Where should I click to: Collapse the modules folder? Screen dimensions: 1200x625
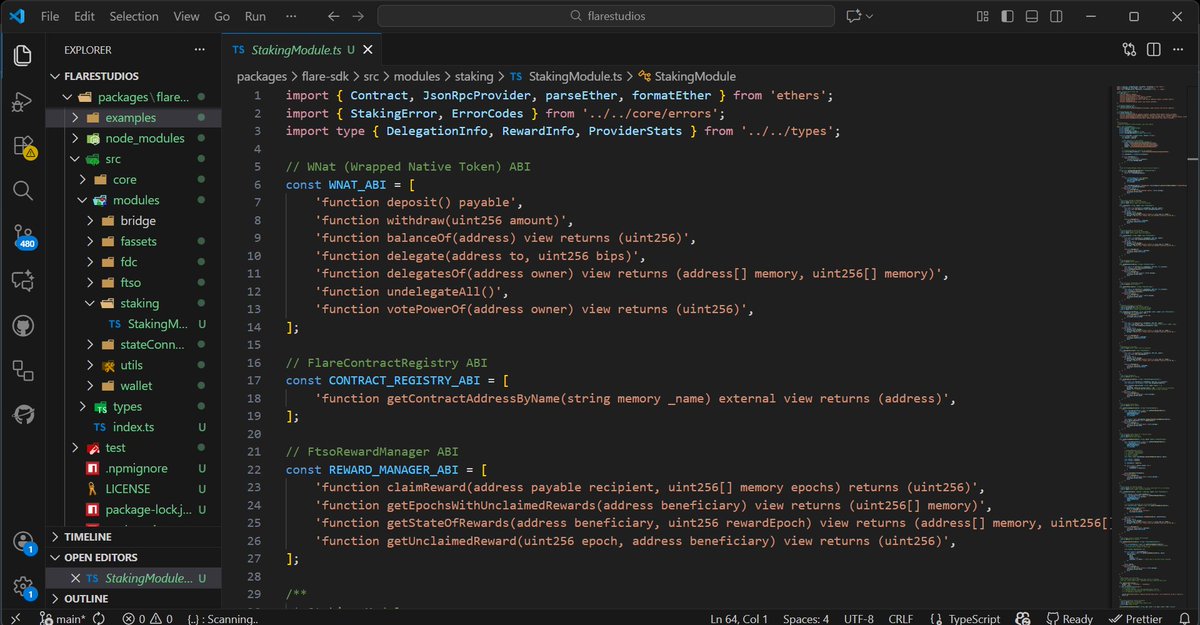[x=134, y=200]
